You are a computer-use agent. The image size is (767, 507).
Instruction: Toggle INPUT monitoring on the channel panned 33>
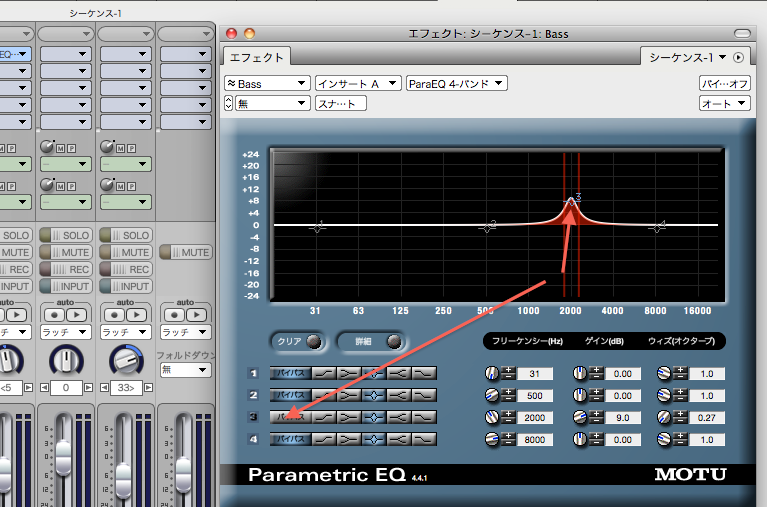(125, 286)
